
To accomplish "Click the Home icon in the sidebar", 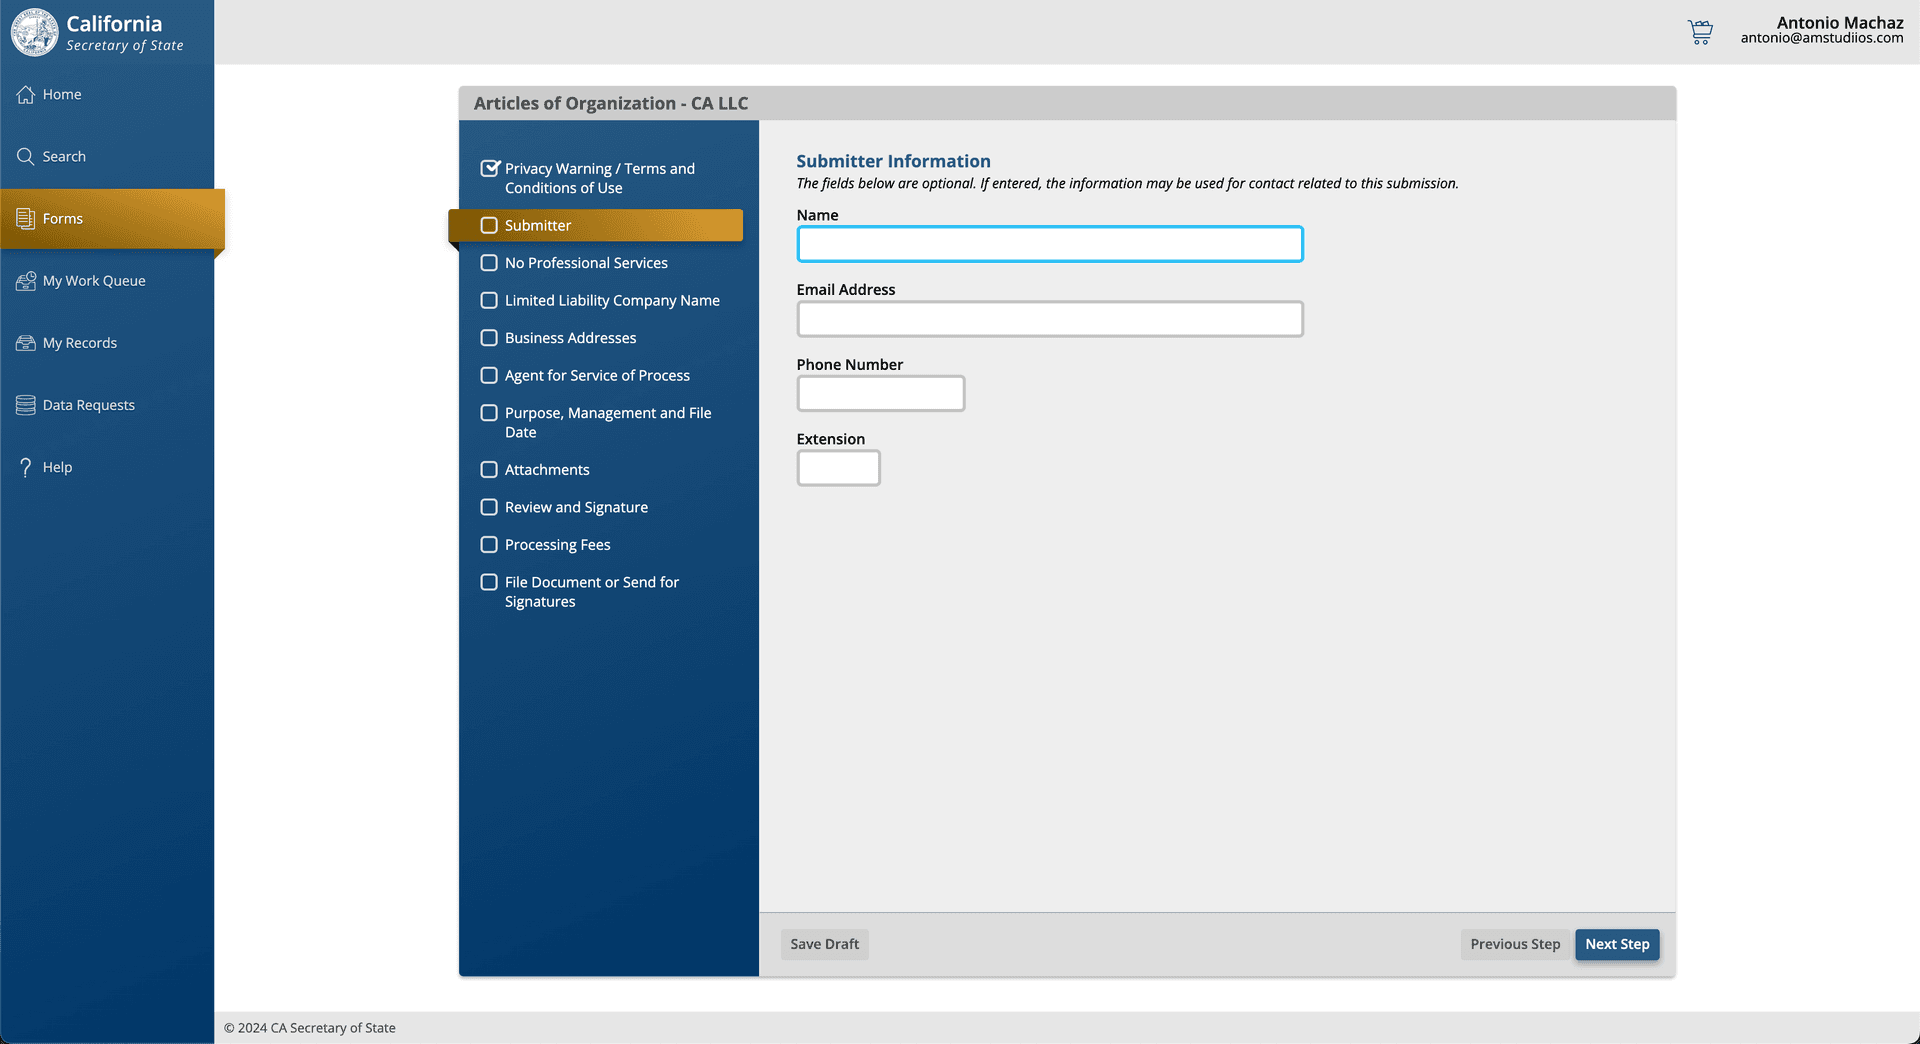I will click(26, 94).
